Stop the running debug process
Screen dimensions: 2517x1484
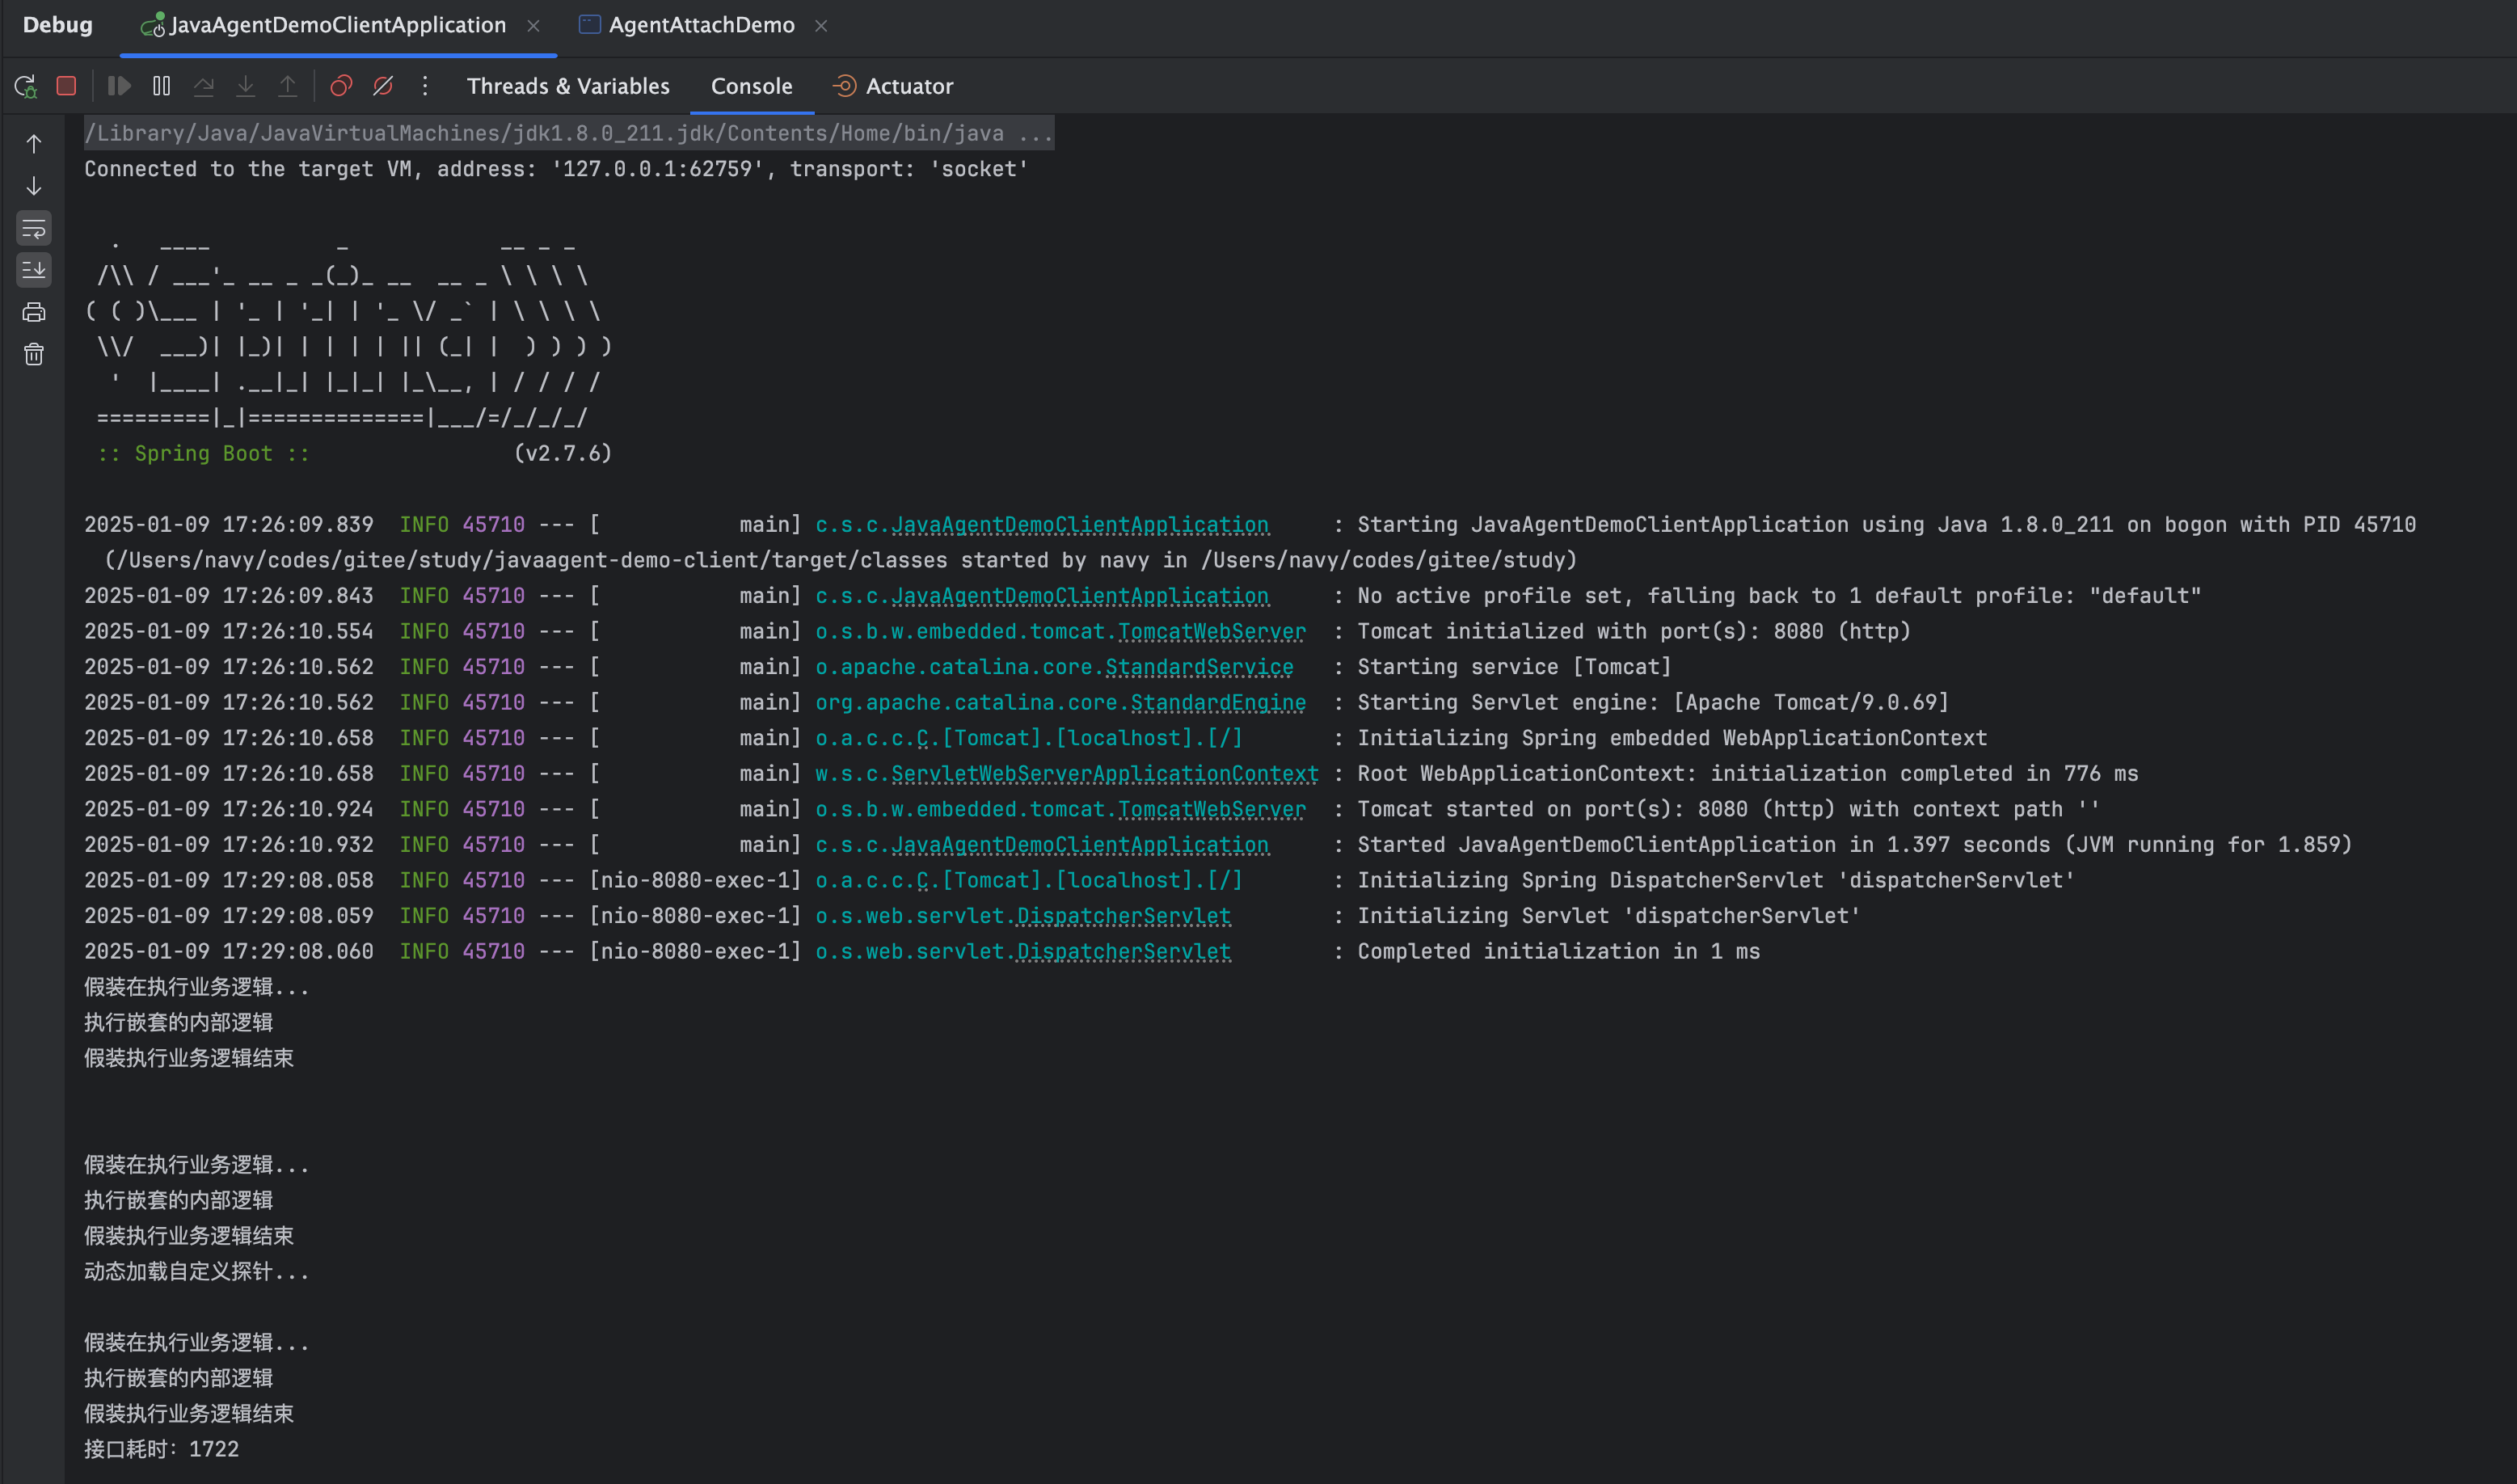coord(66,86)
